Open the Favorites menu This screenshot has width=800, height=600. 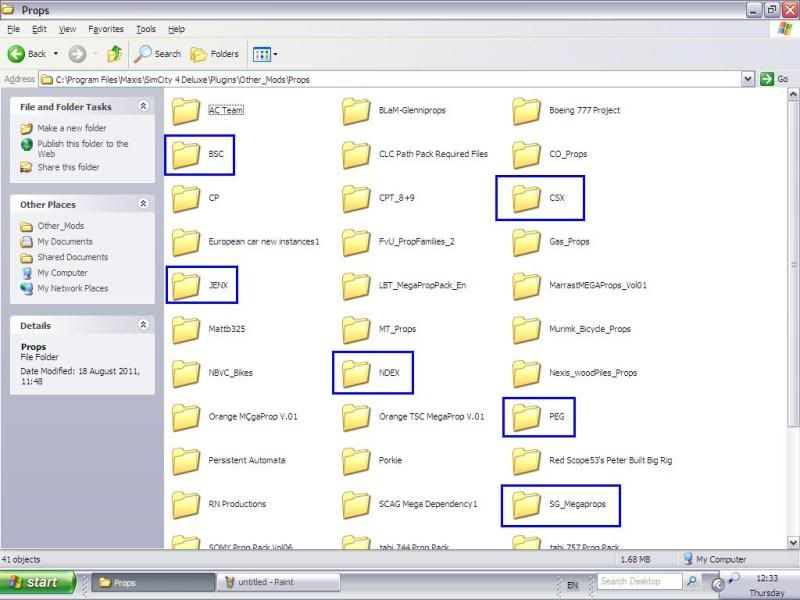coord(106,29)
